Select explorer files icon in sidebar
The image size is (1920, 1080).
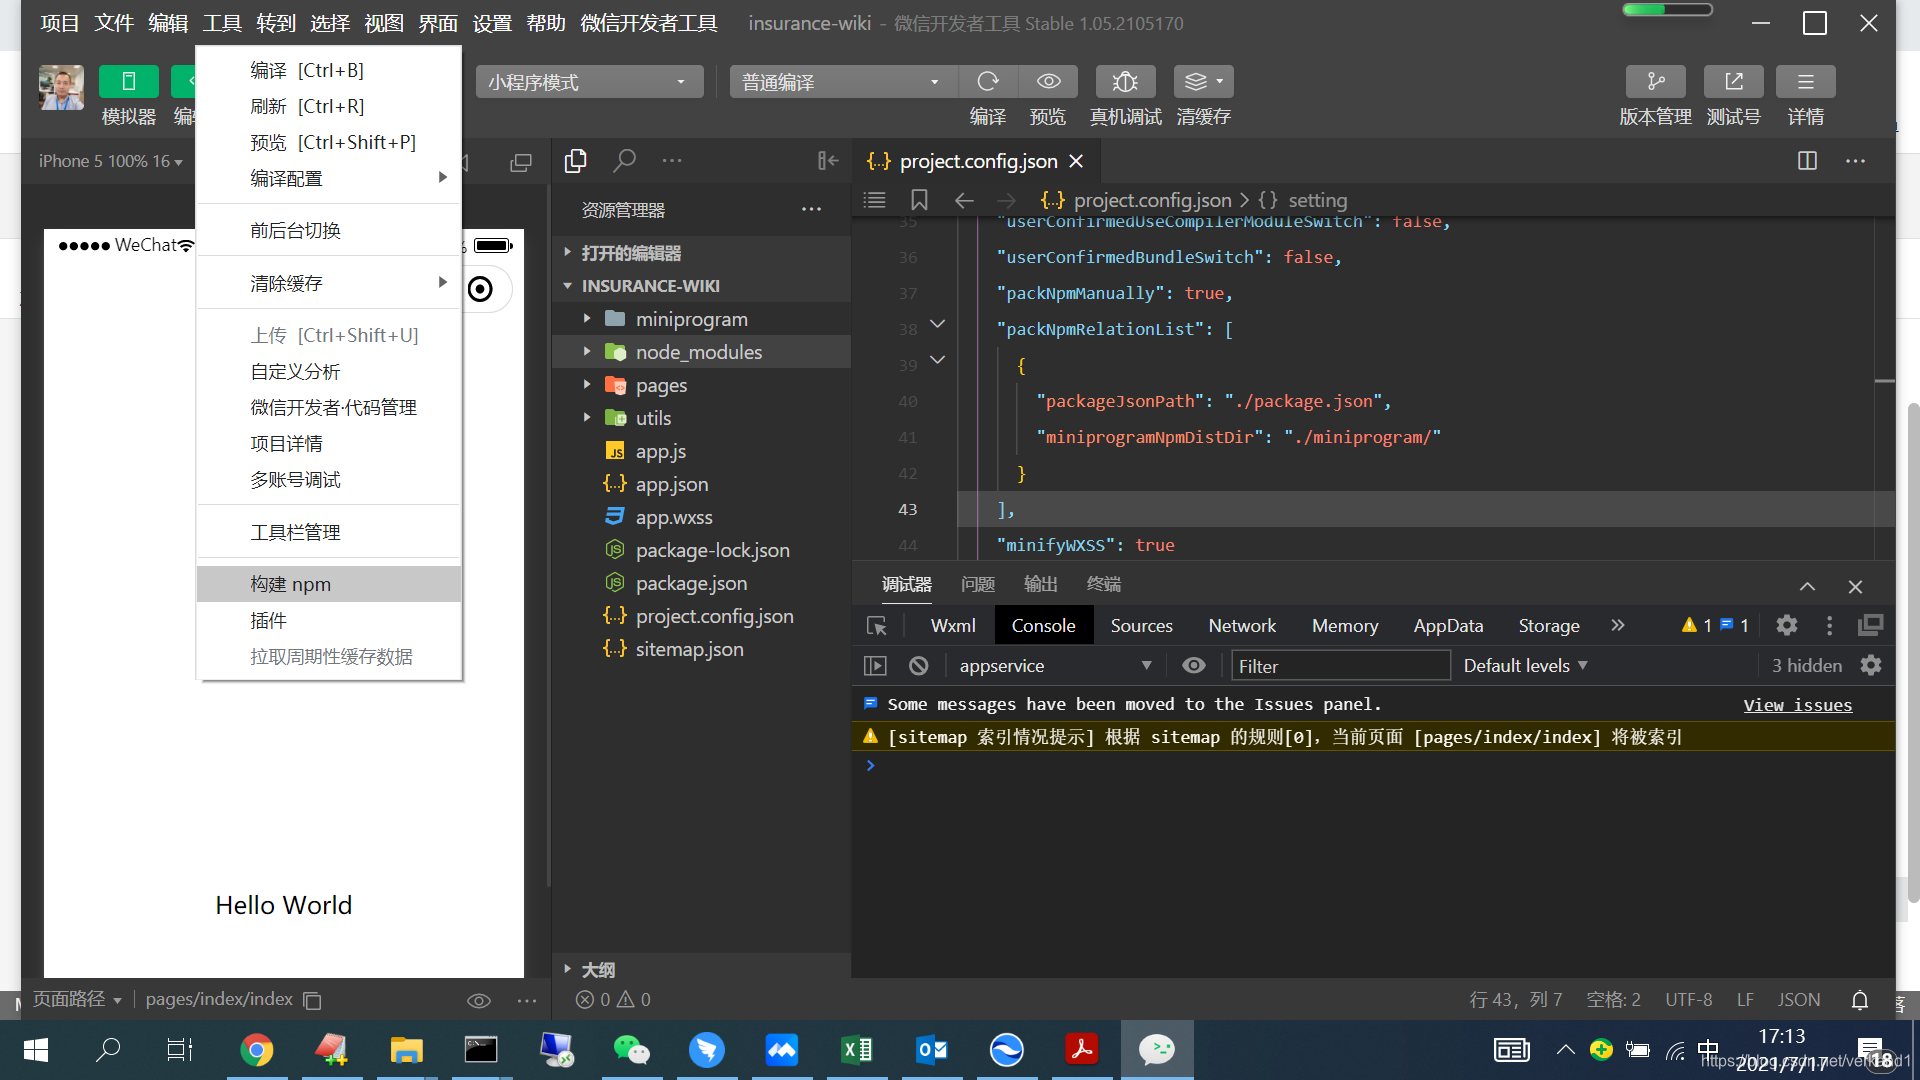point(575,161)
